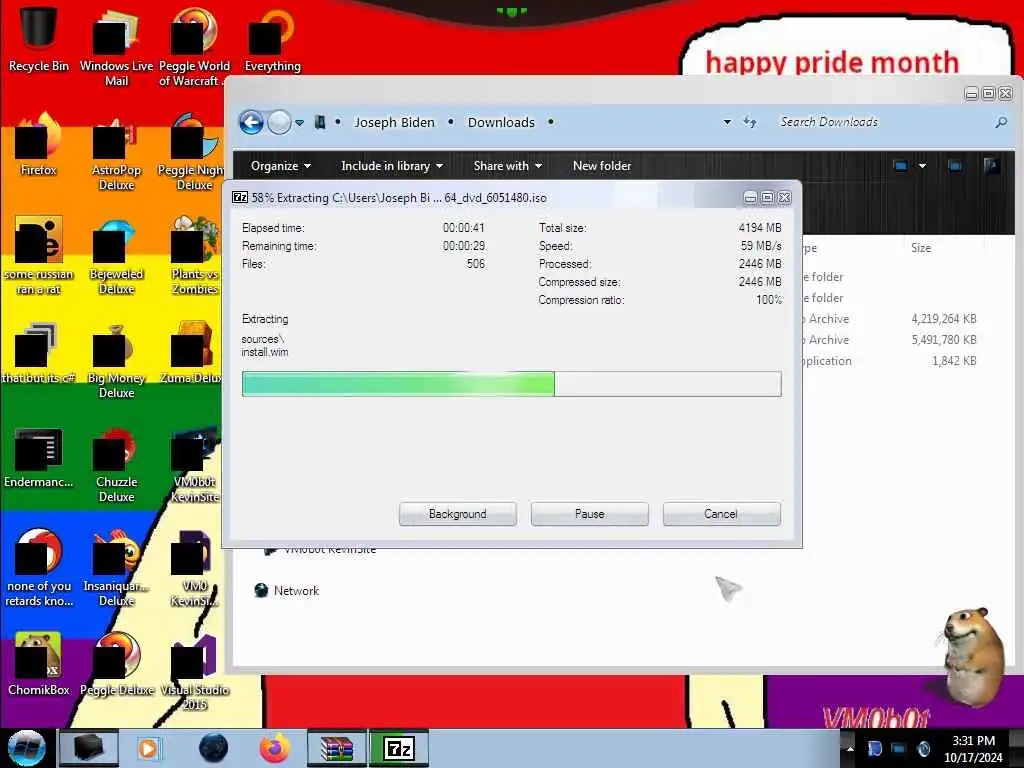Screen dimensions: 1024x768
Task: Click the extraction progress bar
Action: pos(511,383)
